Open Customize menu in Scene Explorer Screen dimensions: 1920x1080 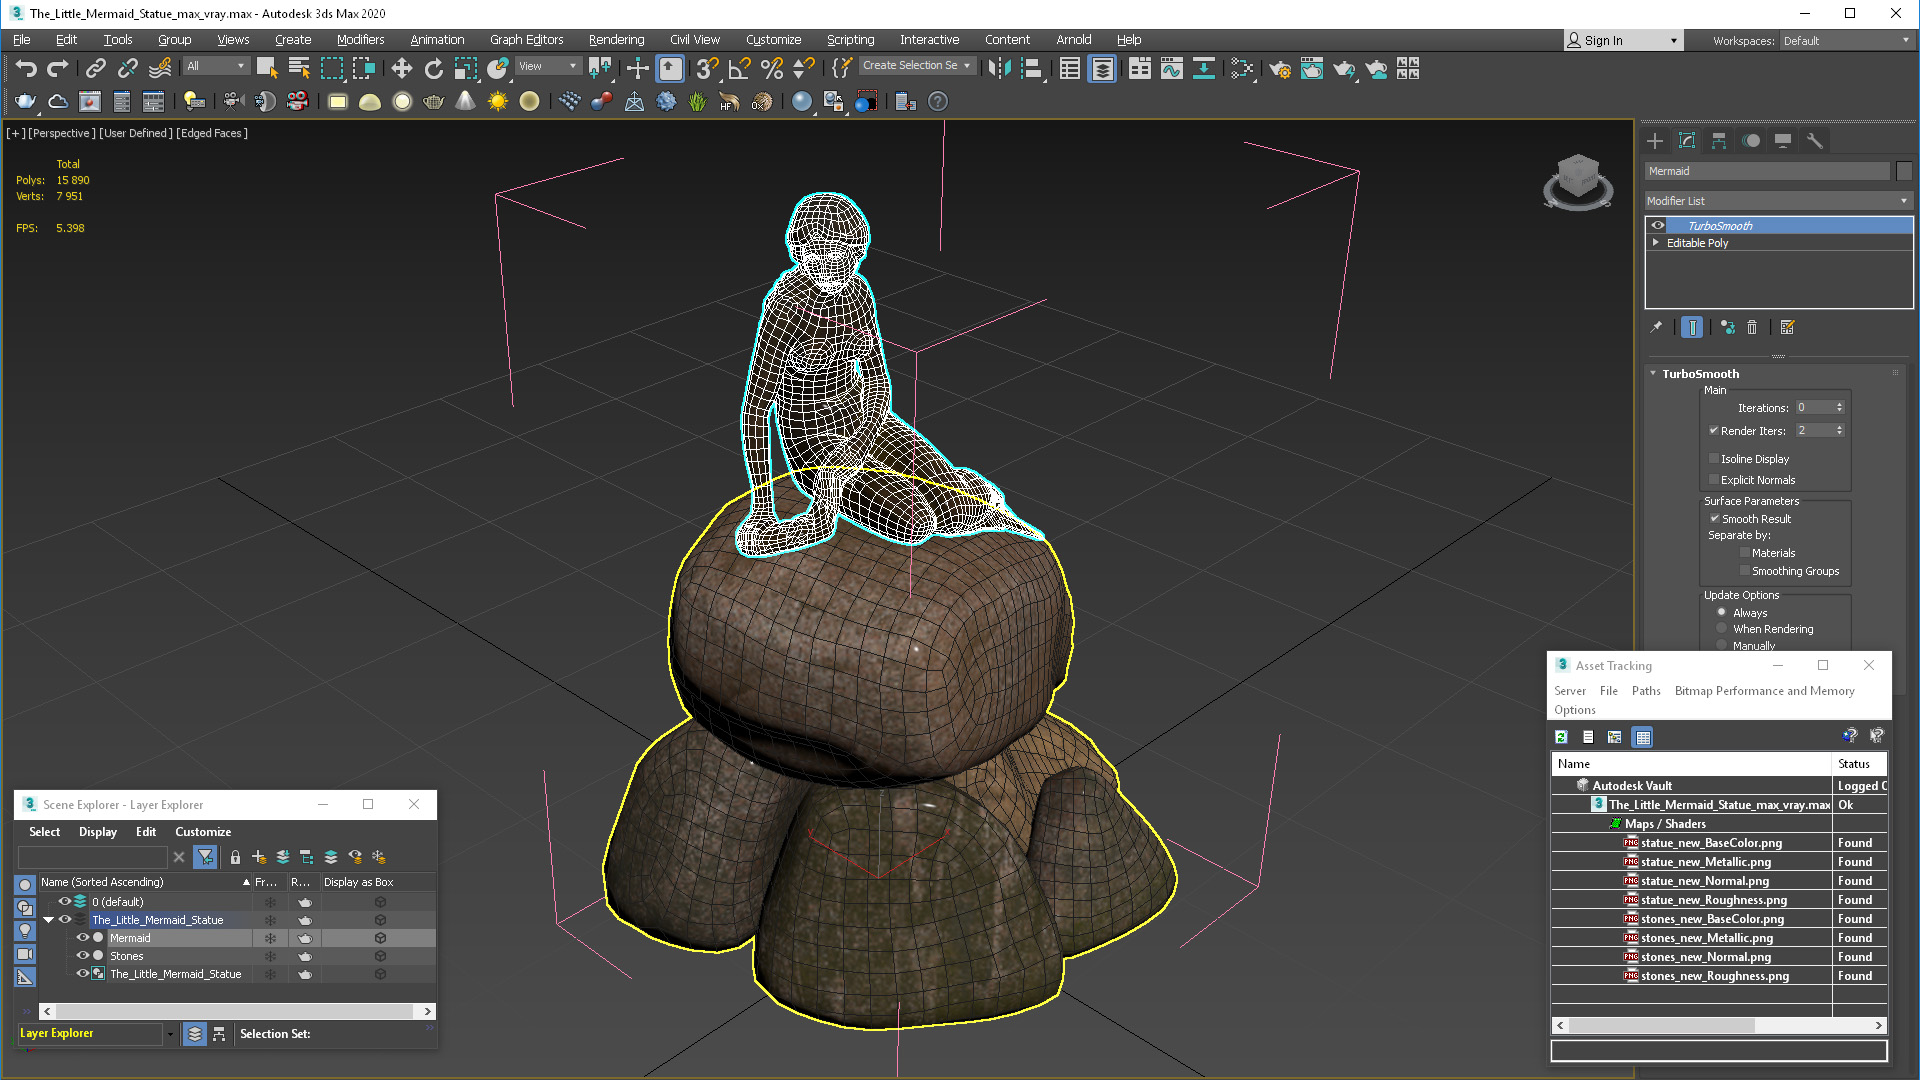coord(203,832)
